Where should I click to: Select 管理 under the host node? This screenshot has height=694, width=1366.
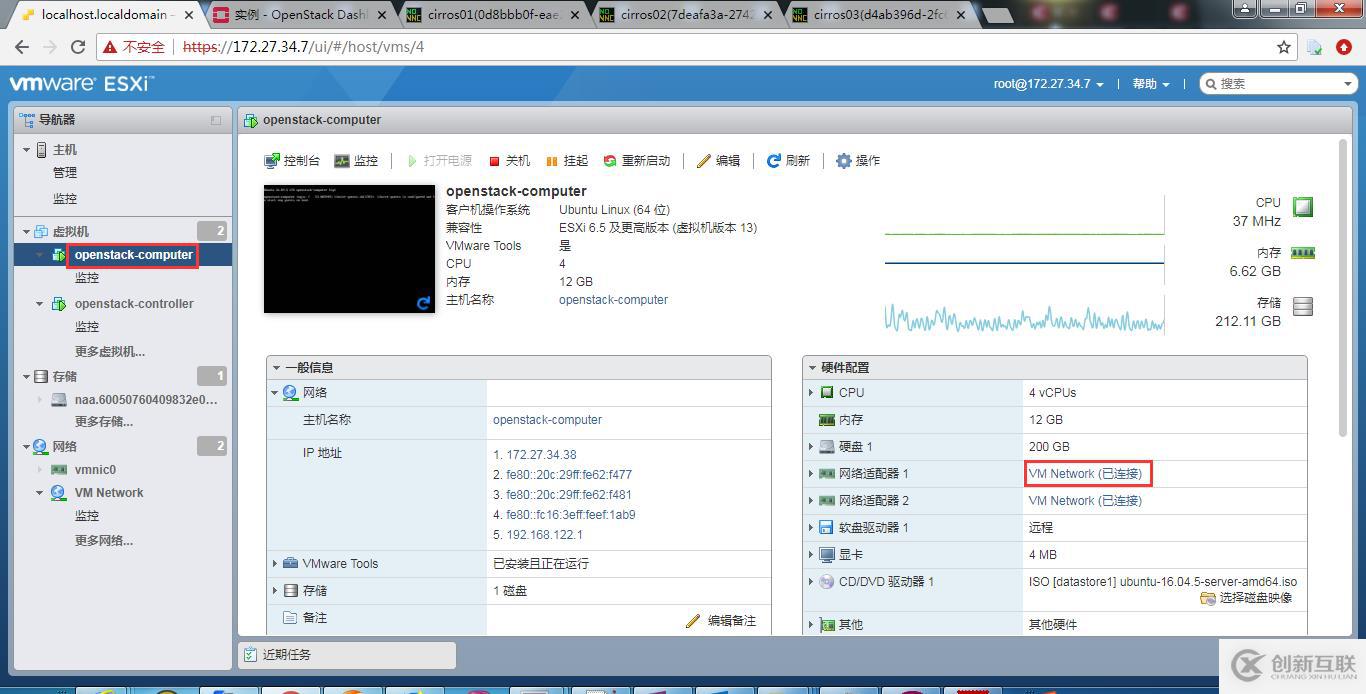pyautogui.click(x=65, y=173)
